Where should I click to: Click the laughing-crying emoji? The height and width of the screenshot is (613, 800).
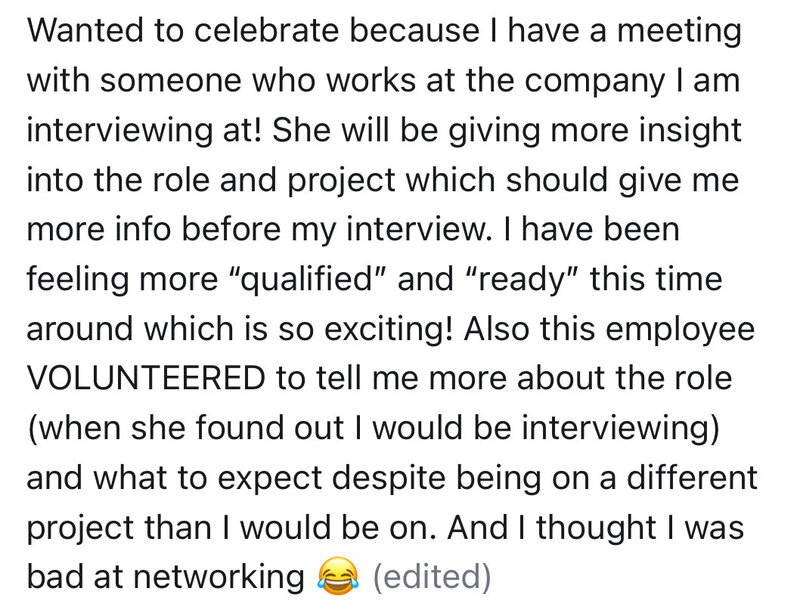point(337,576)
